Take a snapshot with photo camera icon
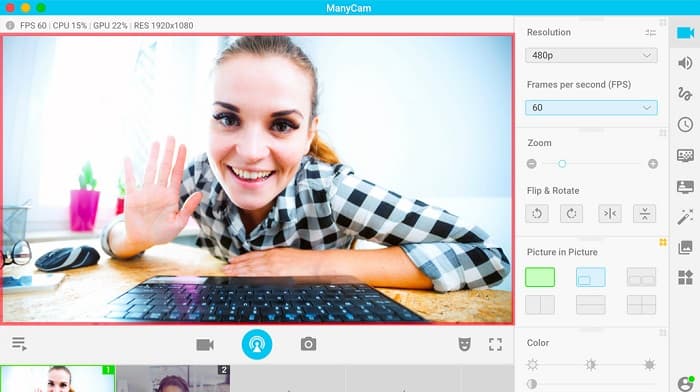This screenshot has height=392, width=700. [x=308, y=344]
